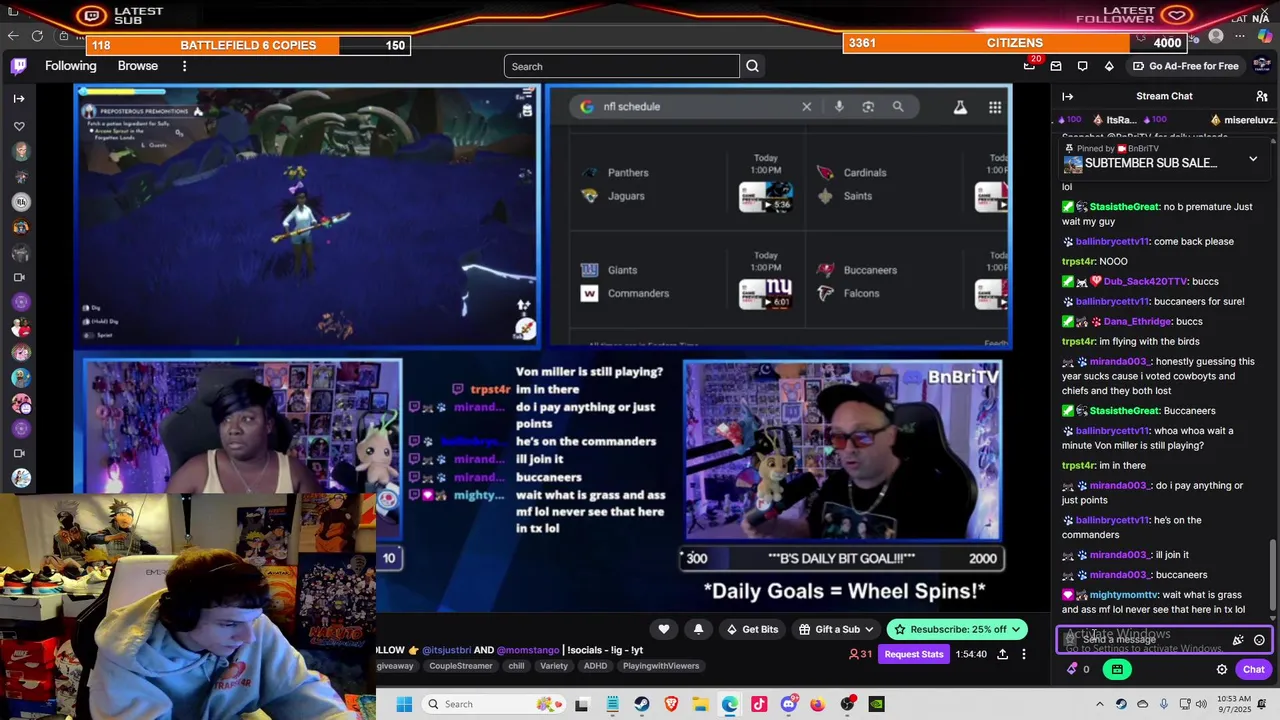Image resolution: width=1280 pixels, height=720 pixels.
Task: Open the Resubscribe 25% off dropdown
Action: pyautogui.click(x=958, y=629)
